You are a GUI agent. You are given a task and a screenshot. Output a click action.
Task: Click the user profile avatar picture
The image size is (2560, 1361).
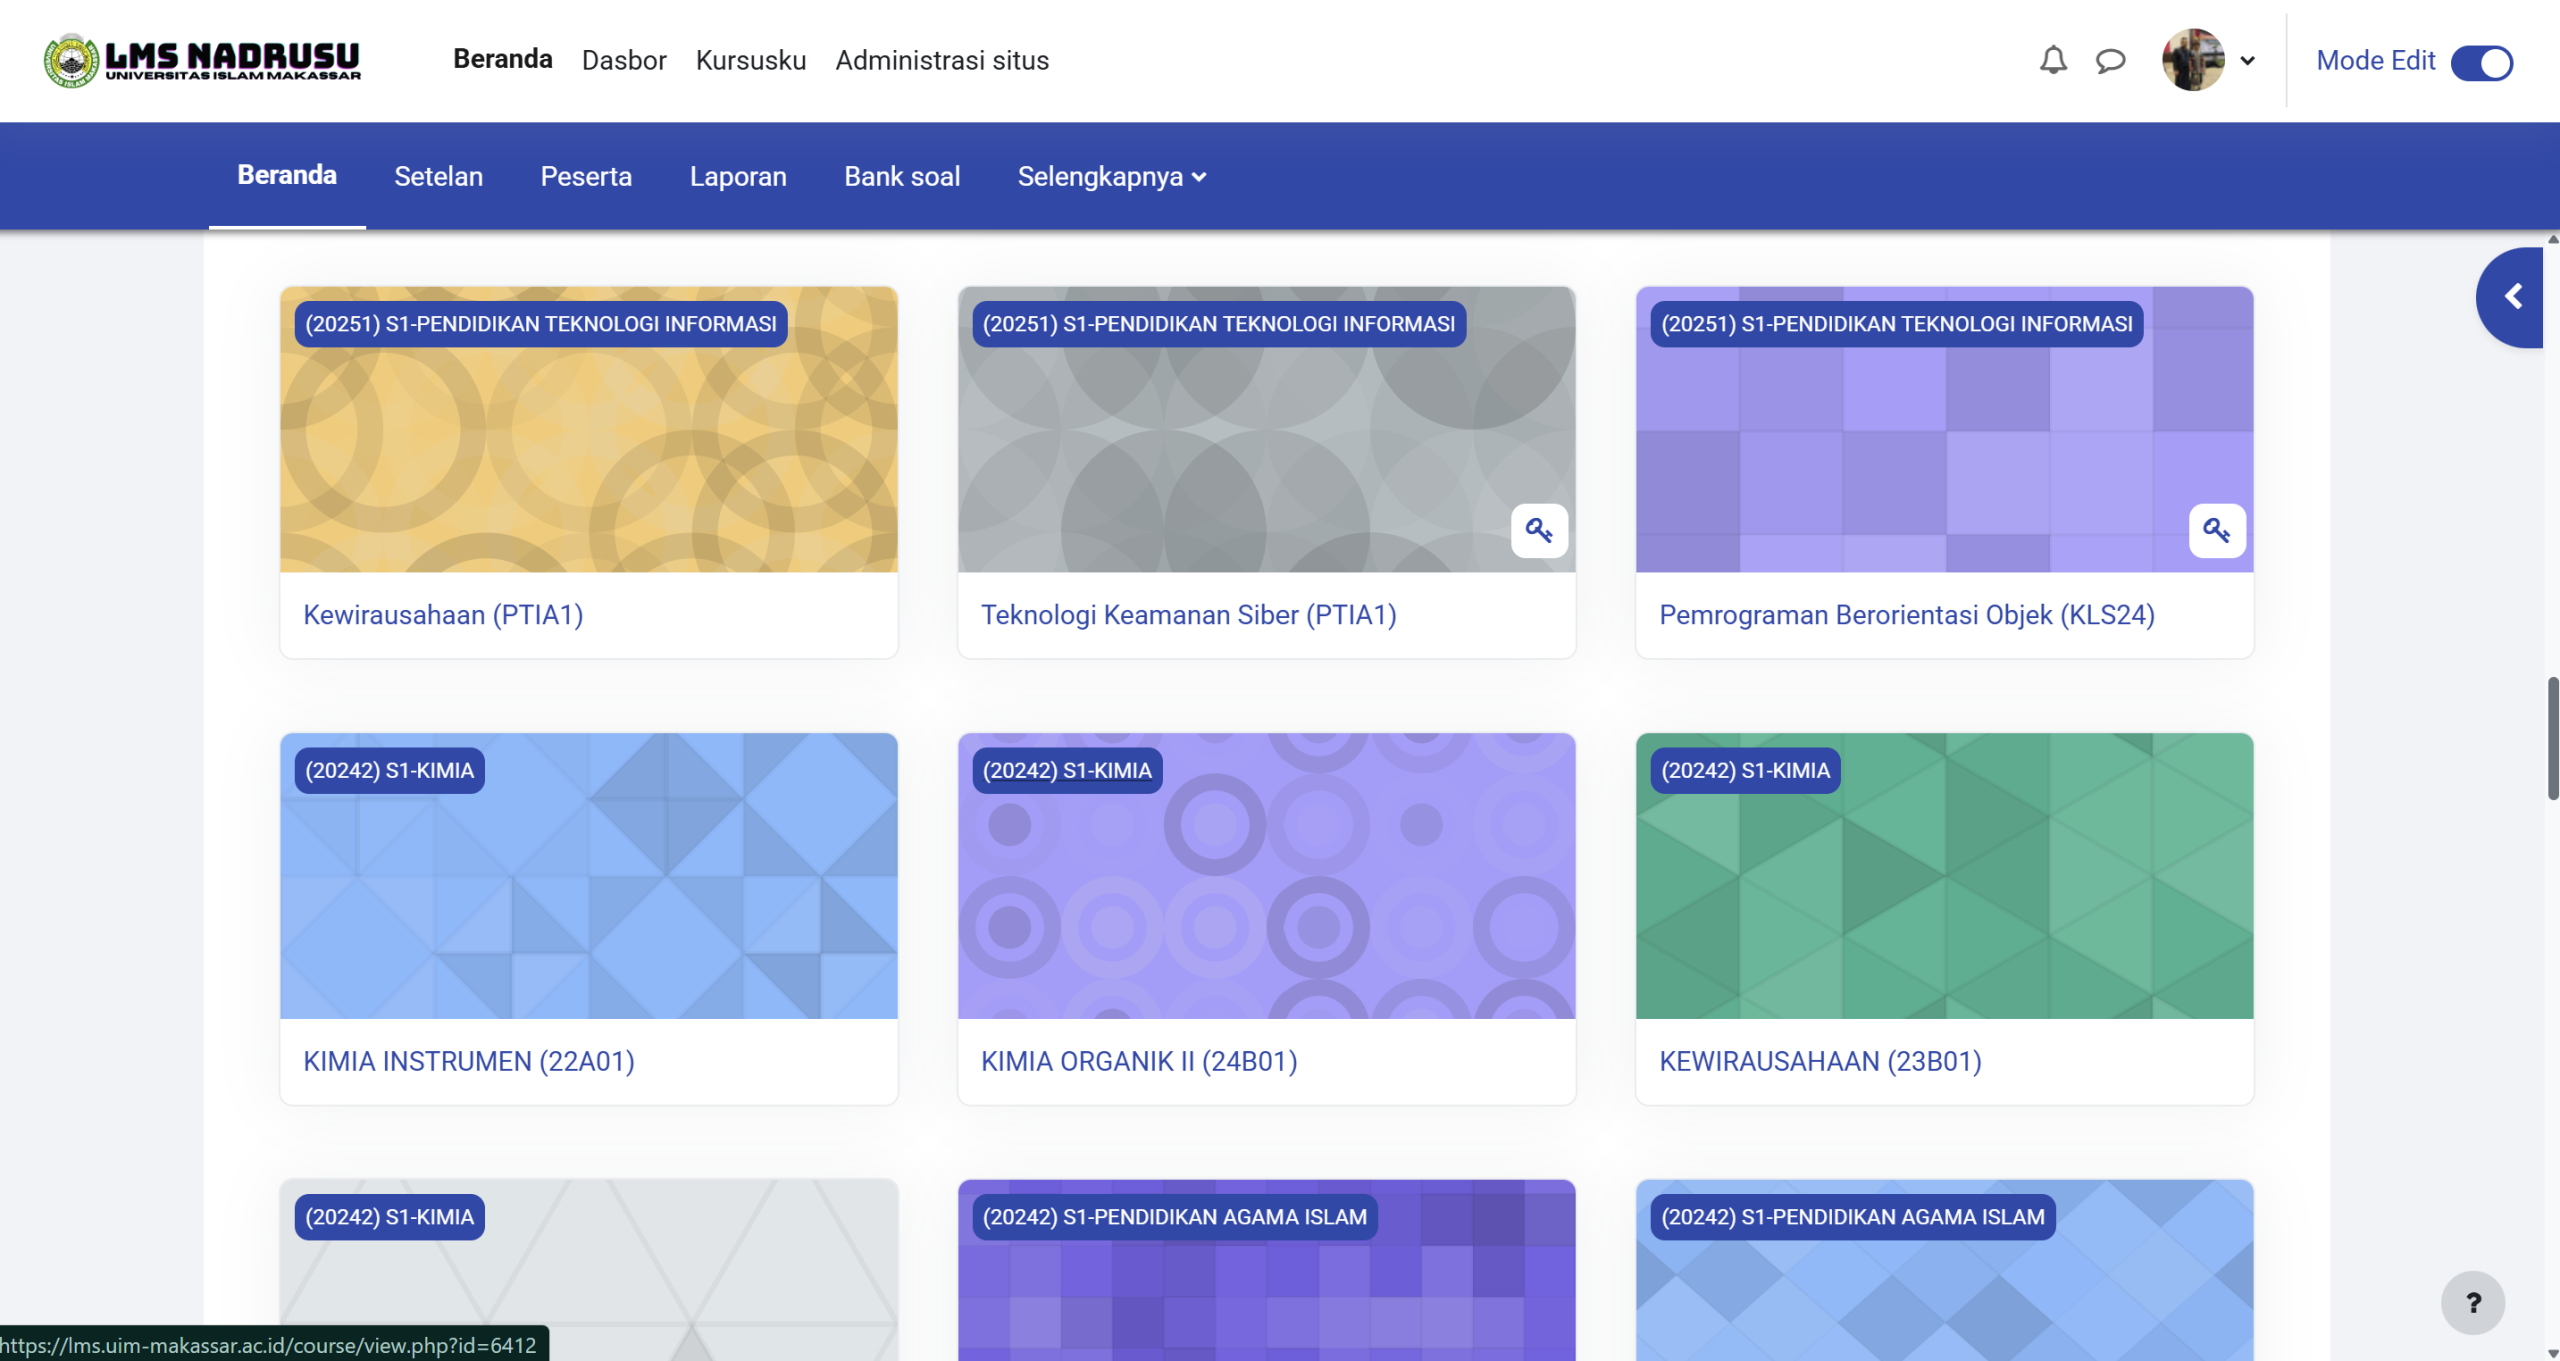(x=2192, y=60)
